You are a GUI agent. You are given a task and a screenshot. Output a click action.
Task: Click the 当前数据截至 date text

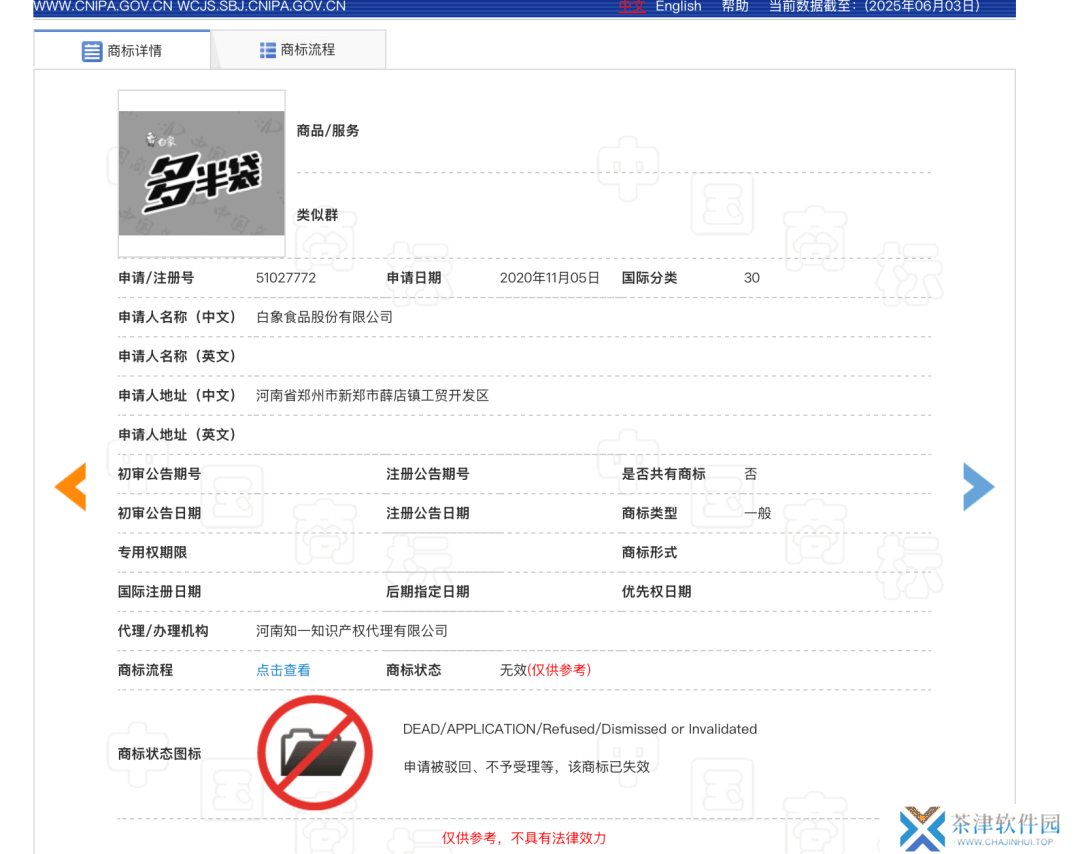[x=875, y=7]
